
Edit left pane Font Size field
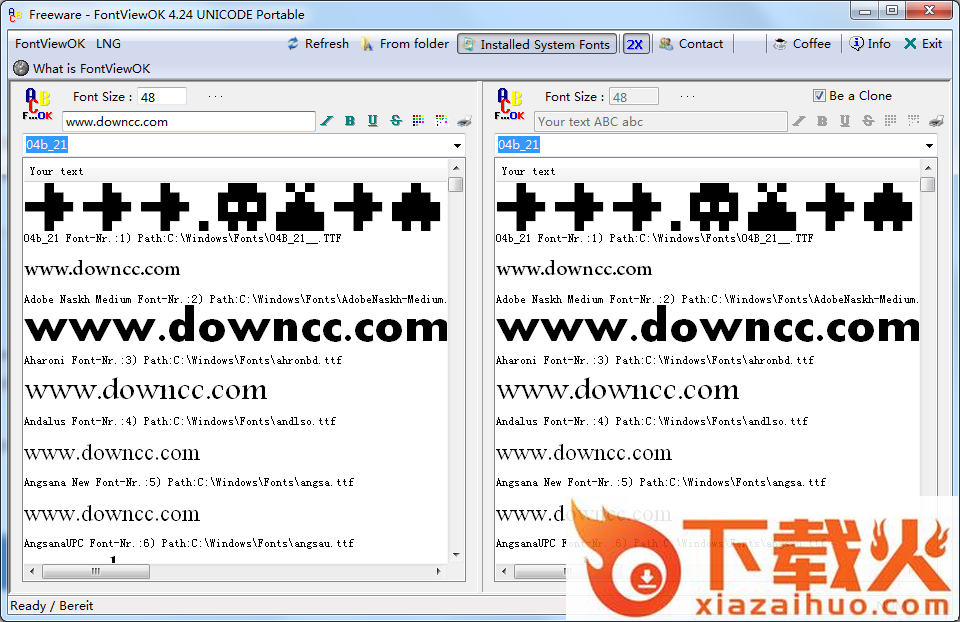pos(162,97)
